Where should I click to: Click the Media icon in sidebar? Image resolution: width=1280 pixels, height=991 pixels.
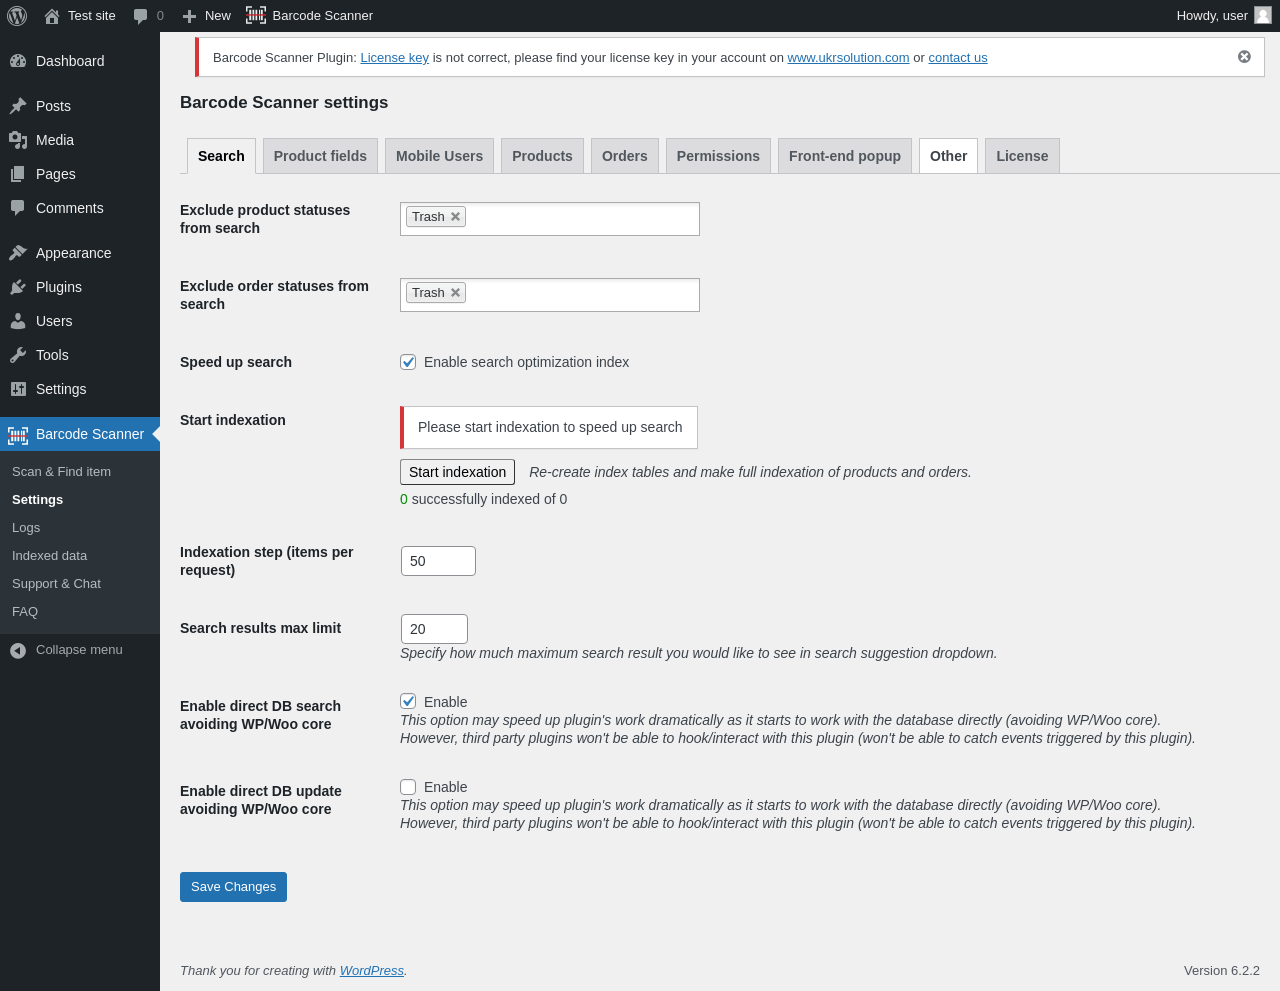18,140
